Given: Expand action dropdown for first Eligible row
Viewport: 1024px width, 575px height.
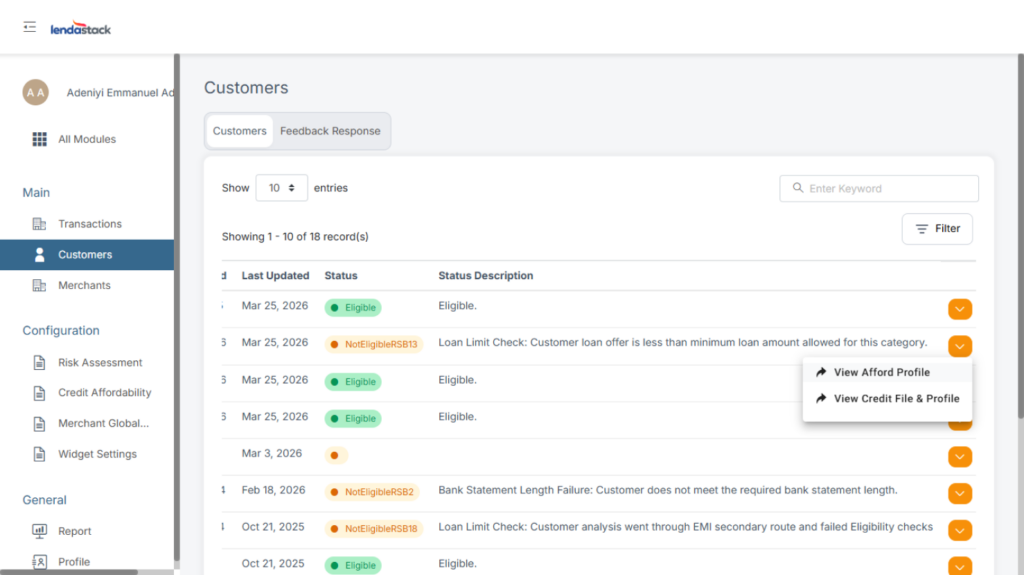Looking at the screenshot, I should pyautogui.click(x=960, y=309).
